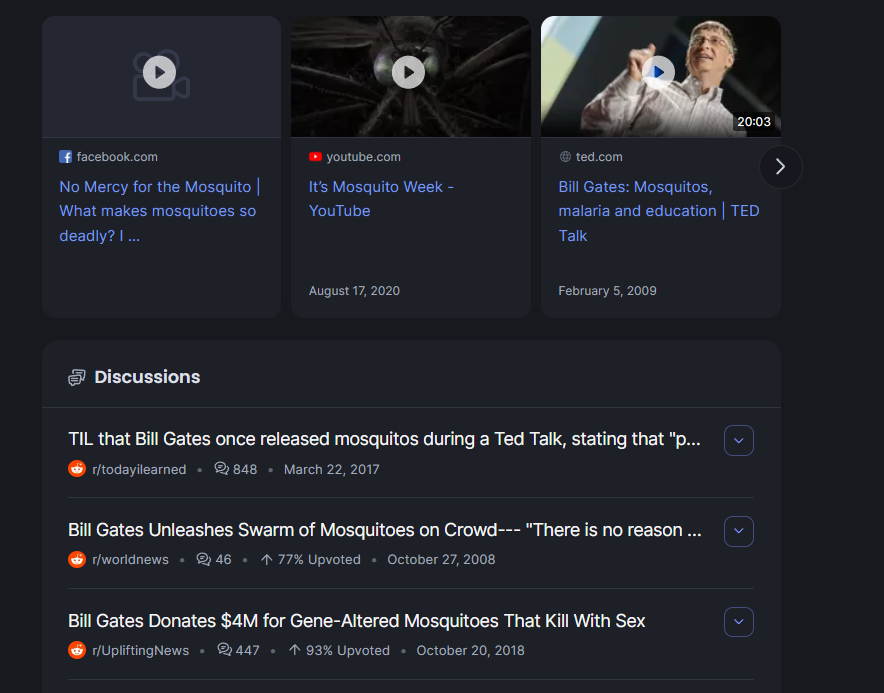Play the facebook.com mosquito video
This screenshot has width=884, height=693.
click(x=160, y=72)
